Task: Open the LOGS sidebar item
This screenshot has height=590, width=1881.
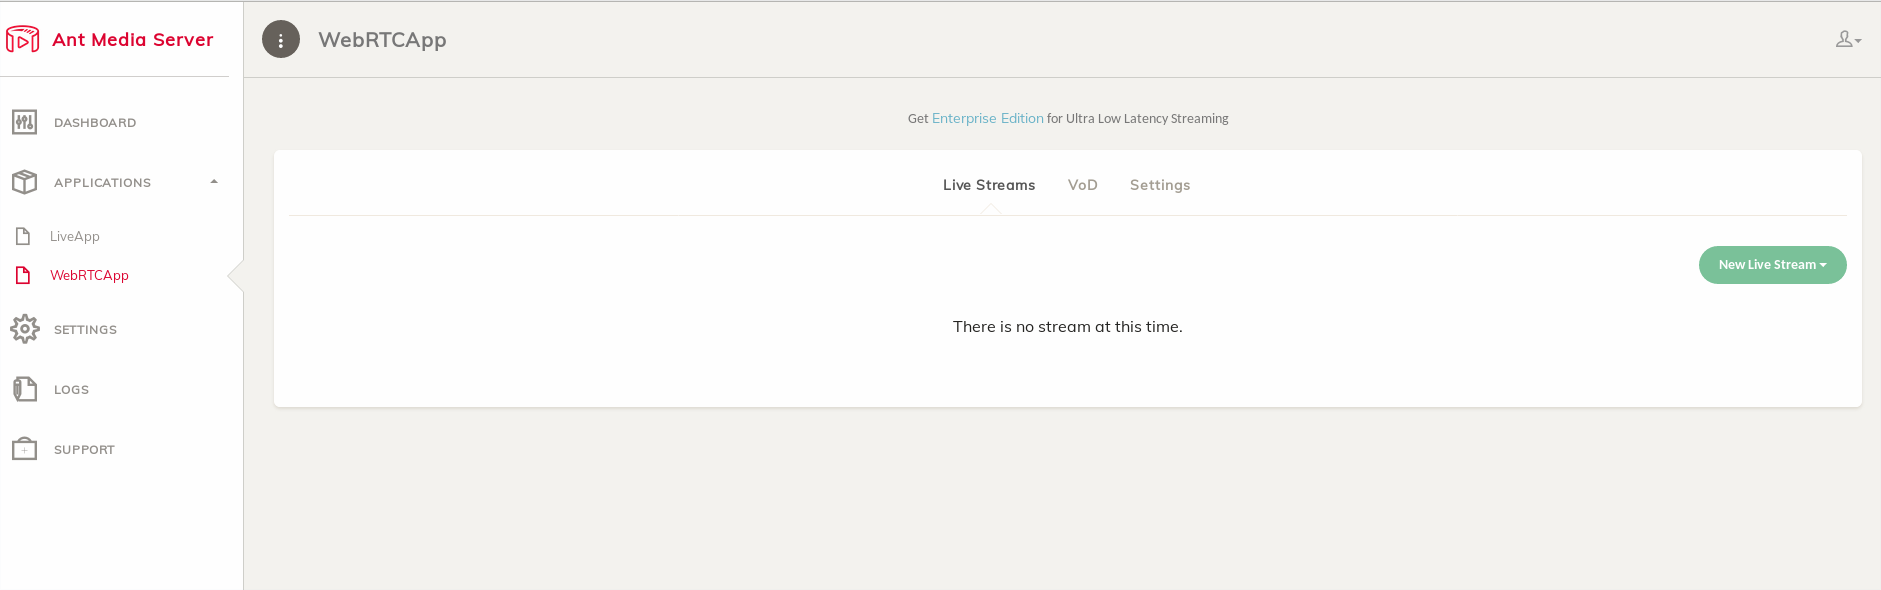Action: (72, 390)
